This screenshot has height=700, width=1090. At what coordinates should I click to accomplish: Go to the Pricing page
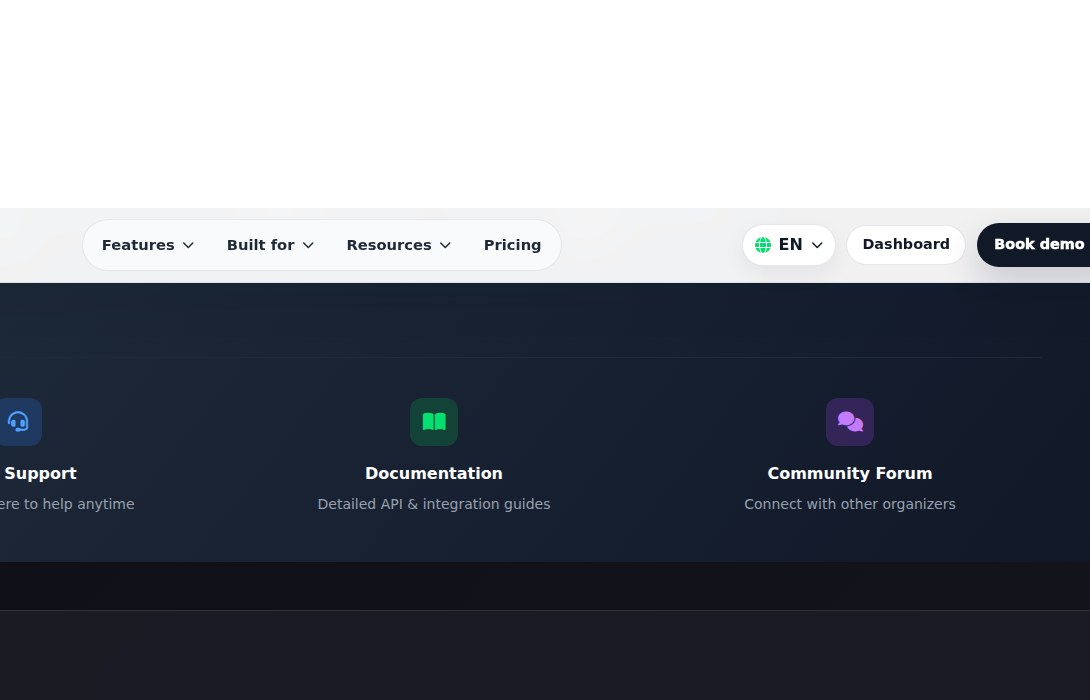tap(512, 245)
